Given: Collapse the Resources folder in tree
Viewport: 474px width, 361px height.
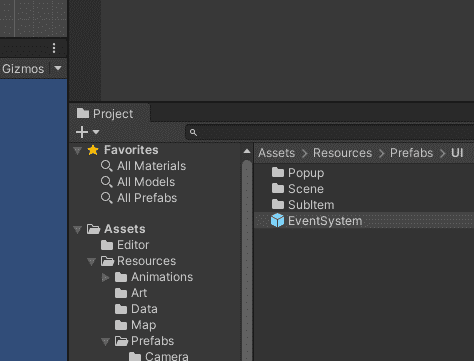Looking at the screenshot, I should pos(91,261).
